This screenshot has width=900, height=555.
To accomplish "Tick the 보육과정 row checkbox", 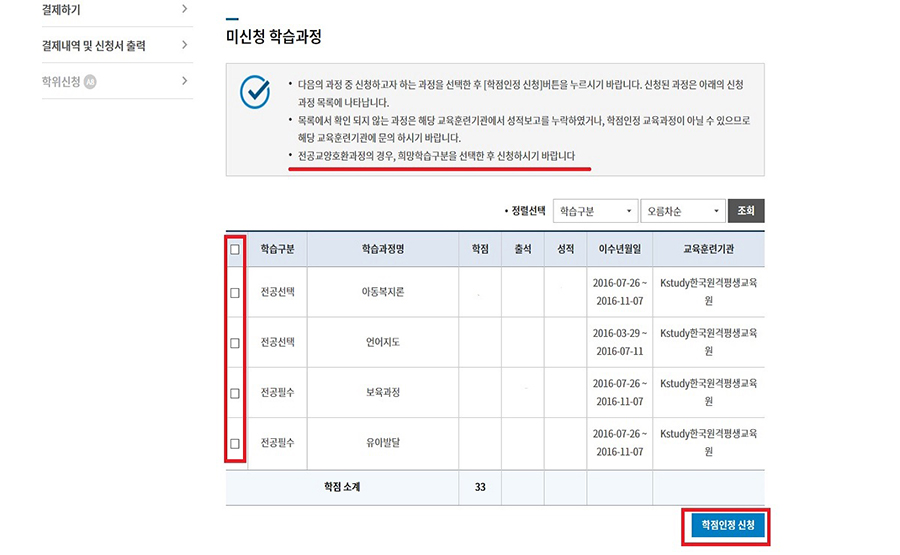I will (235, 393).
